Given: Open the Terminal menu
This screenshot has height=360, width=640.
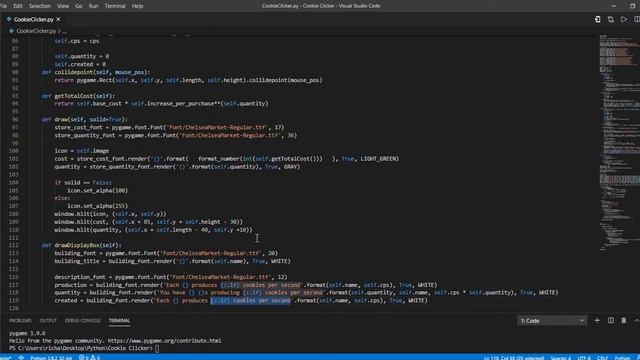Looking at the screenshot, I should coord(115,6).
